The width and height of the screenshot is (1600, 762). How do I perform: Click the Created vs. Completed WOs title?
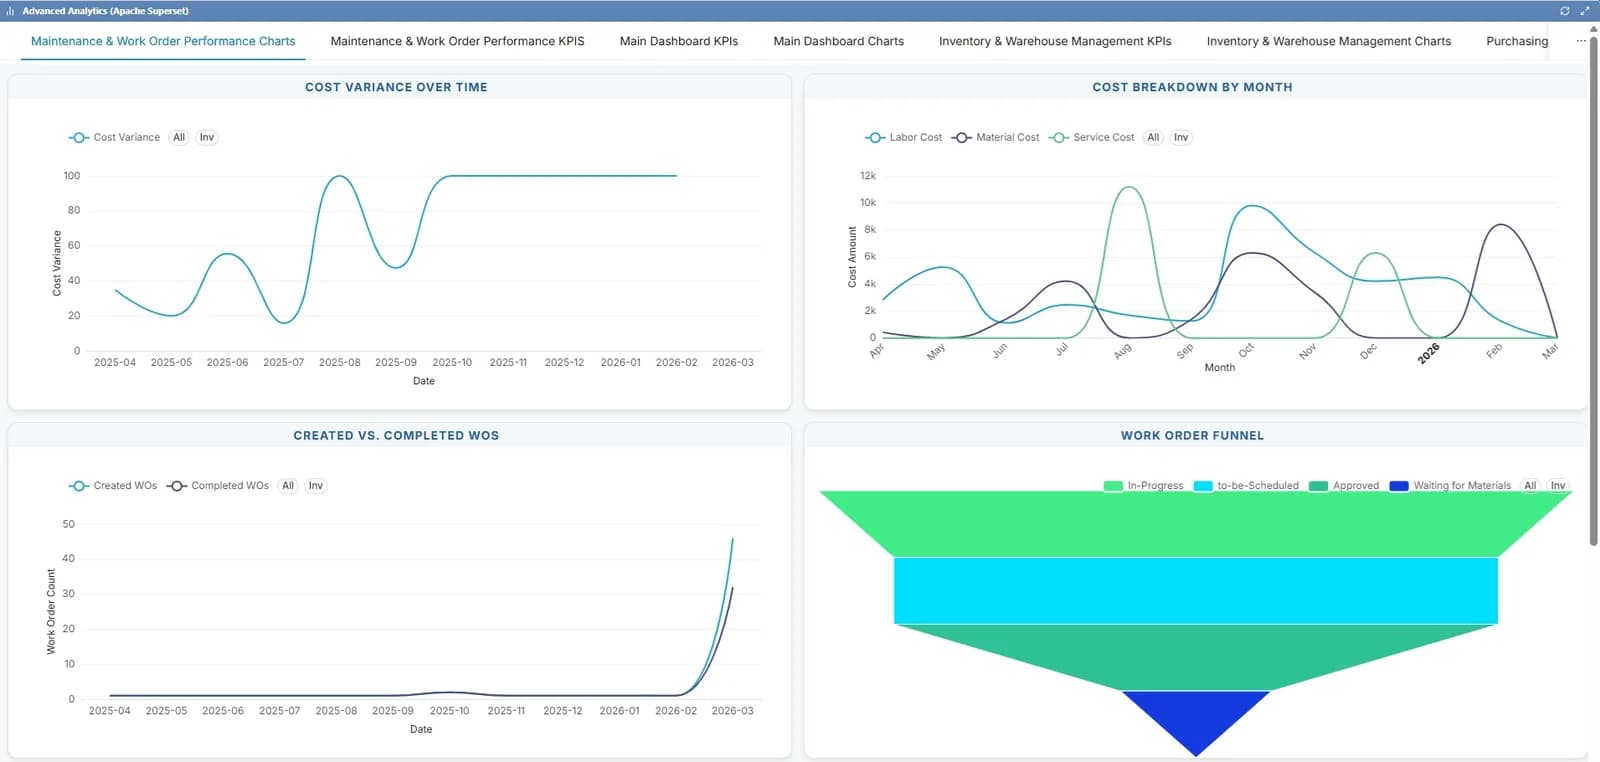[x=396, y=435]
